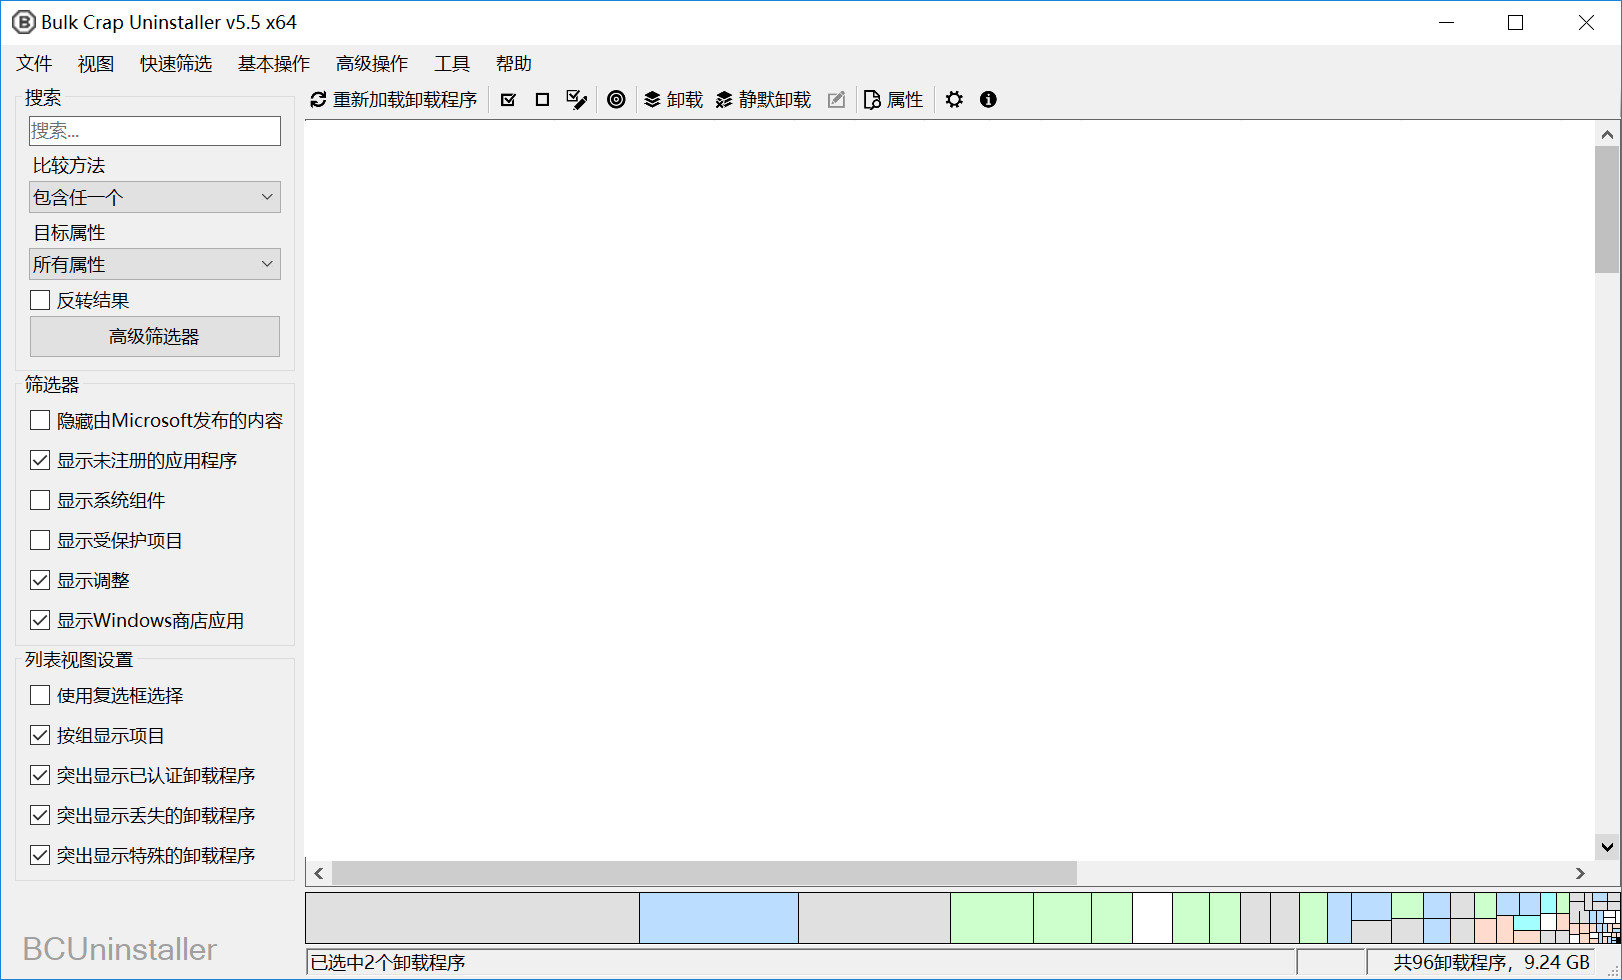Maximize the Bulk Crap Uninstaller window

[x=1515, y=22]
